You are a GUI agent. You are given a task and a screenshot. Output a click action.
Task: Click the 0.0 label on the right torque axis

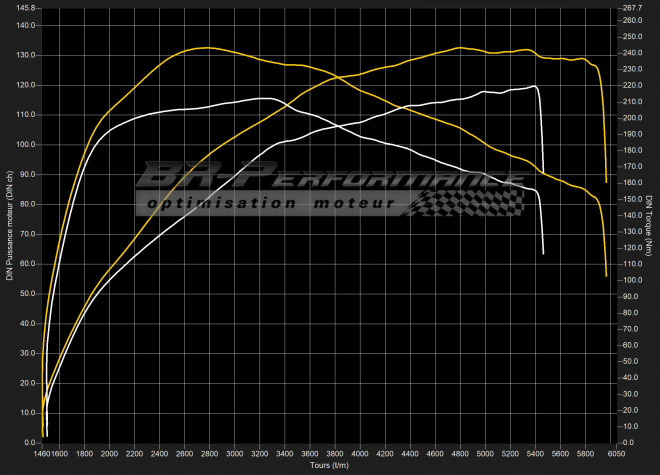coord(628,442)
